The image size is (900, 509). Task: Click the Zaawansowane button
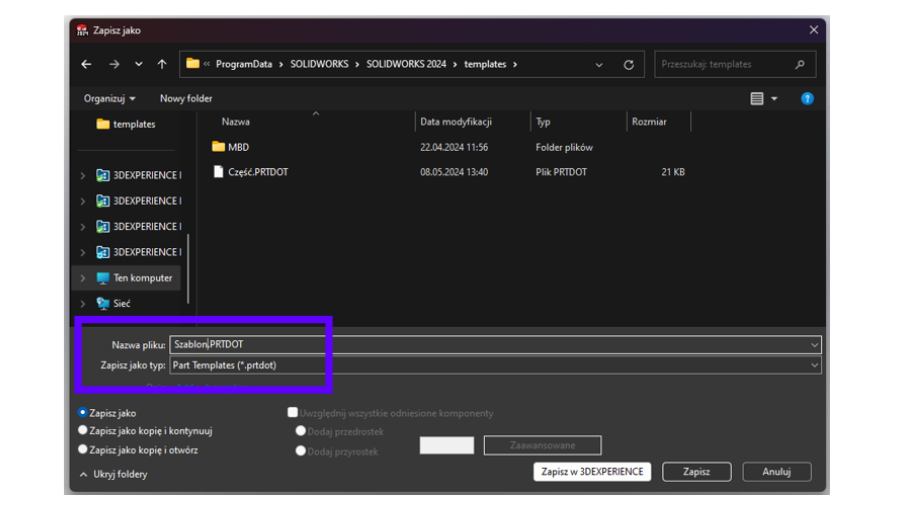(542, 445)
